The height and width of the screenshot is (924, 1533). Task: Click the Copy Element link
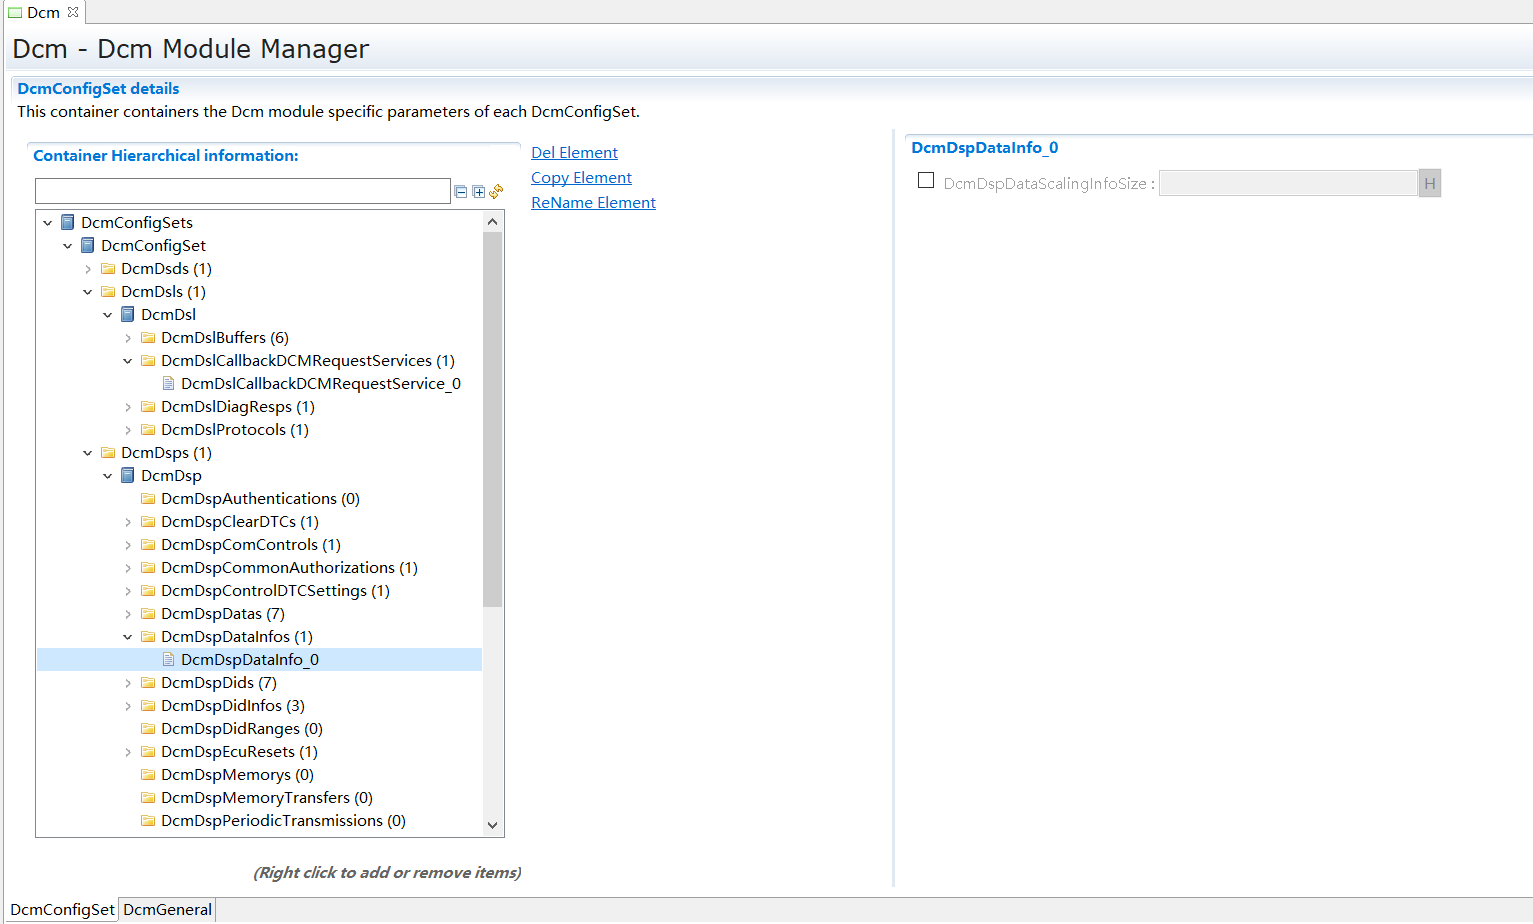(581, 177)
